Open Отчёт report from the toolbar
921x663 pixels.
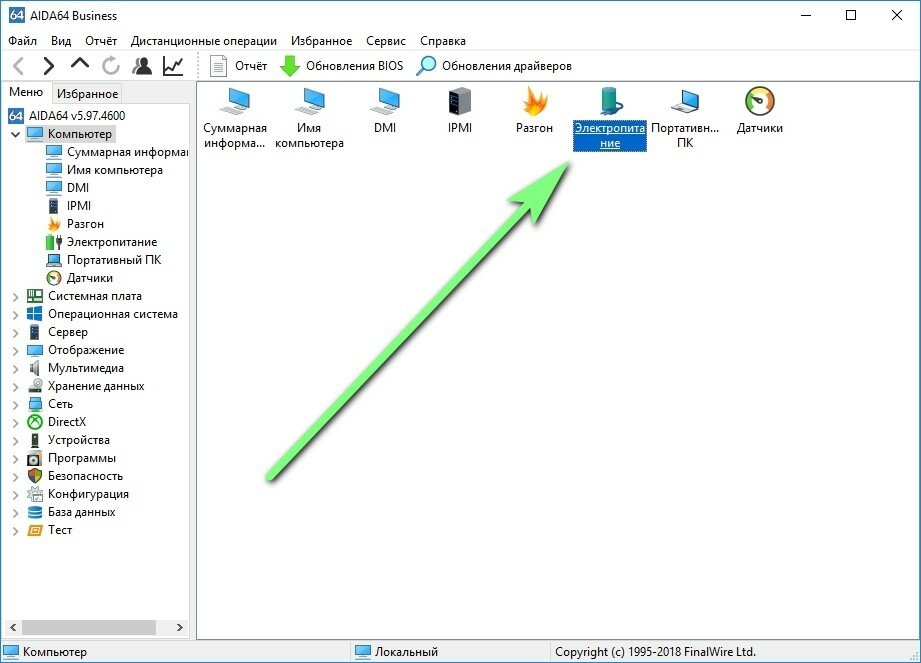(x=238, y=66)
